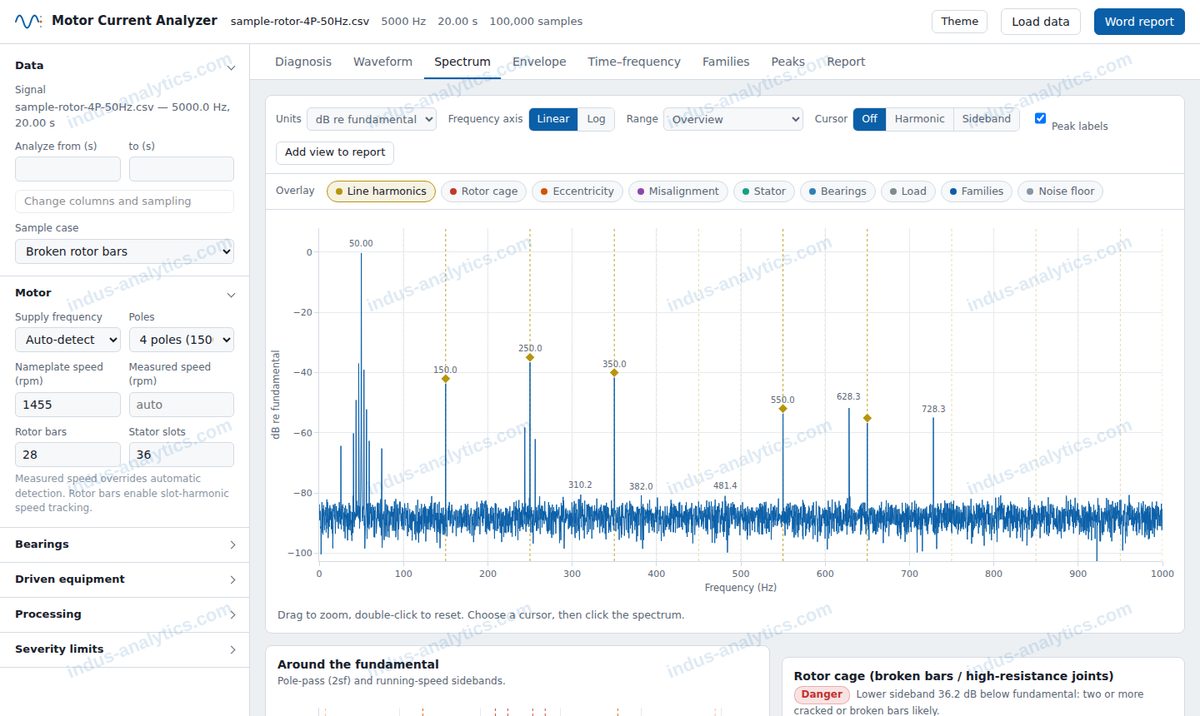Collapse the Data section in the sidebar
1200x716 pixels.
tap(124, 65)
